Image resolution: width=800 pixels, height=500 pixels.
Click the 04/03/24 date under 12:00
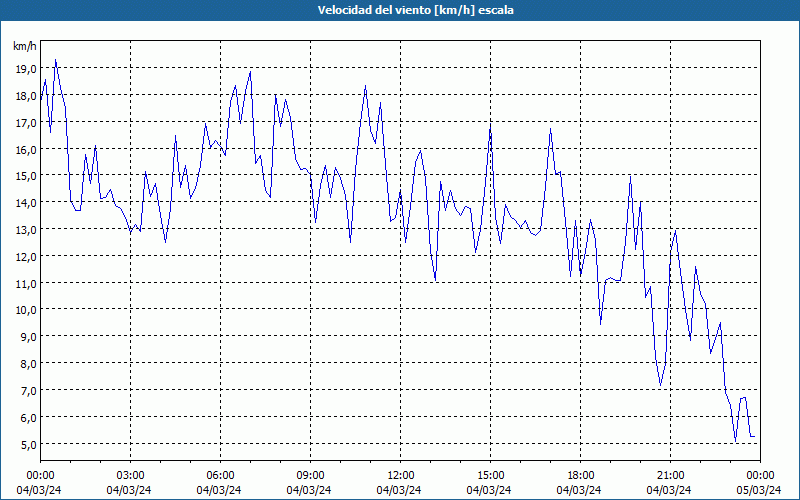coord(399,490)
